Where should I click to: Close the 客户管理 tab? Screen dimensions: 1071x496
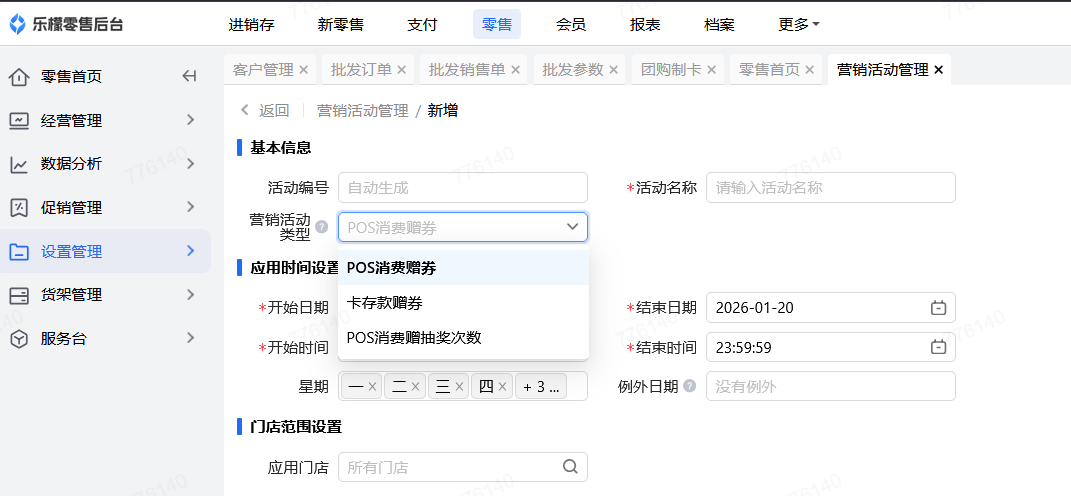tap(304, 70)
